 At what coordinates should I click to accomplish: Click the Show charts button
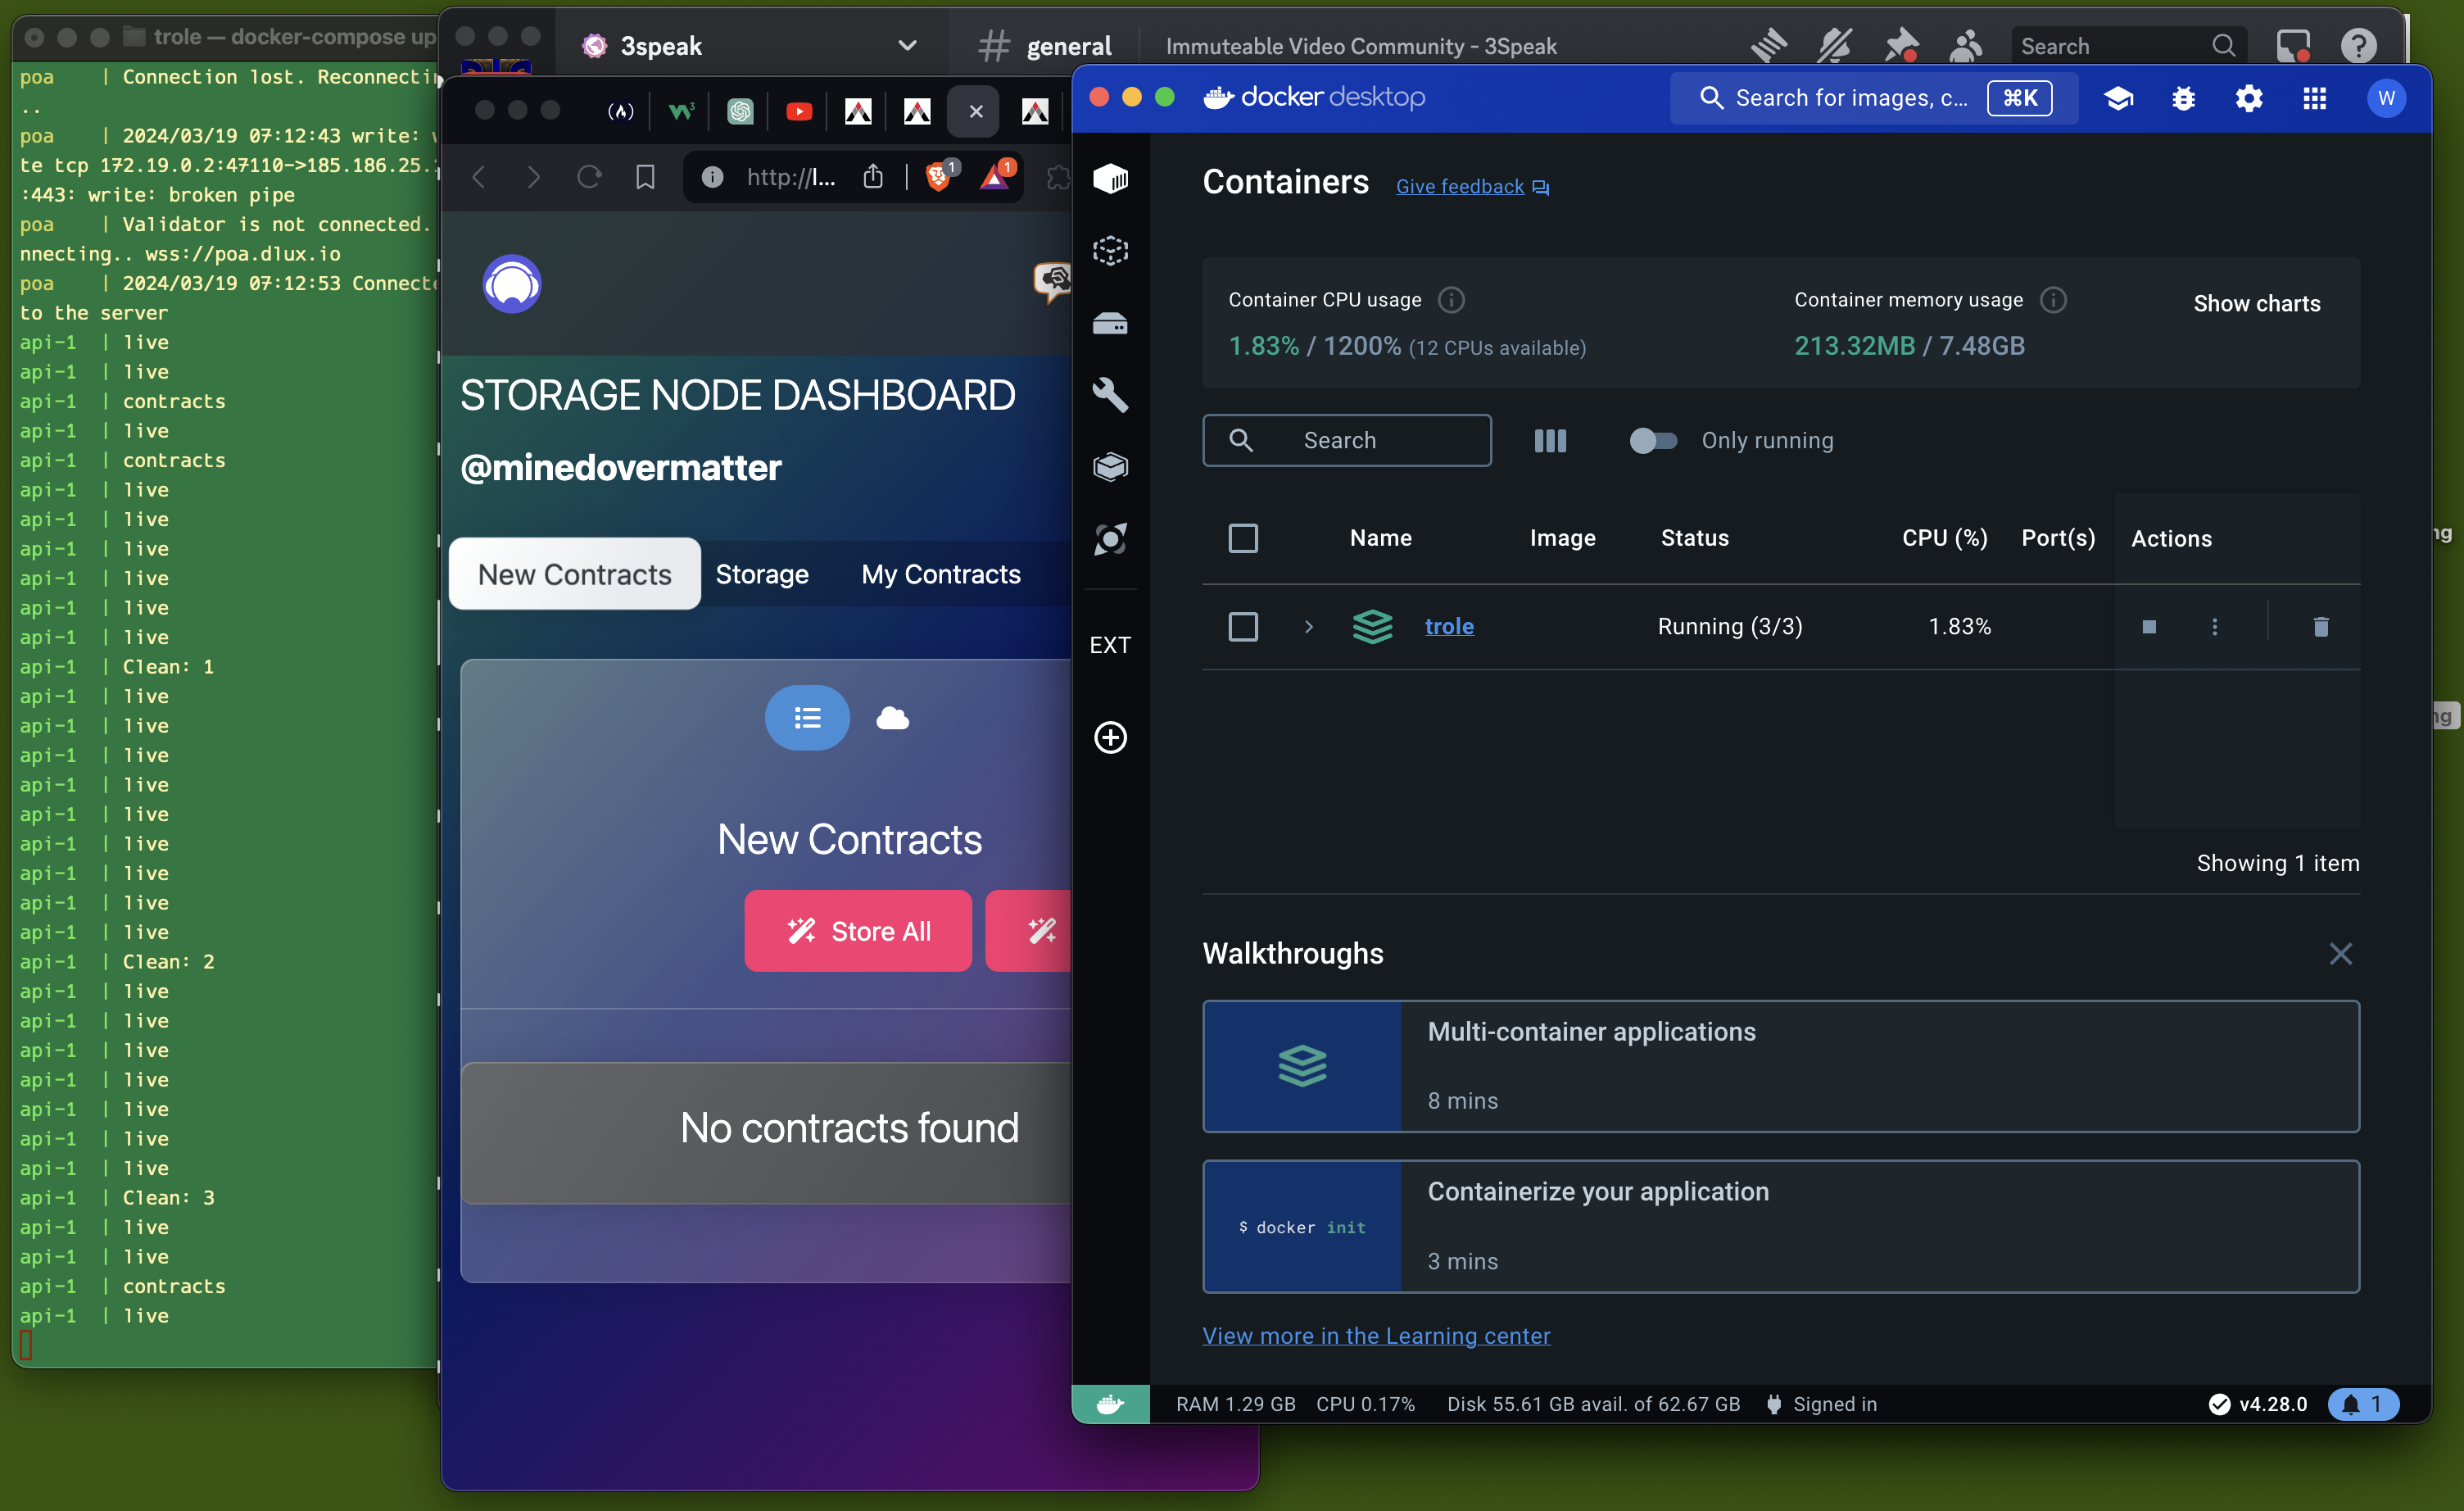pos(2256,304)
